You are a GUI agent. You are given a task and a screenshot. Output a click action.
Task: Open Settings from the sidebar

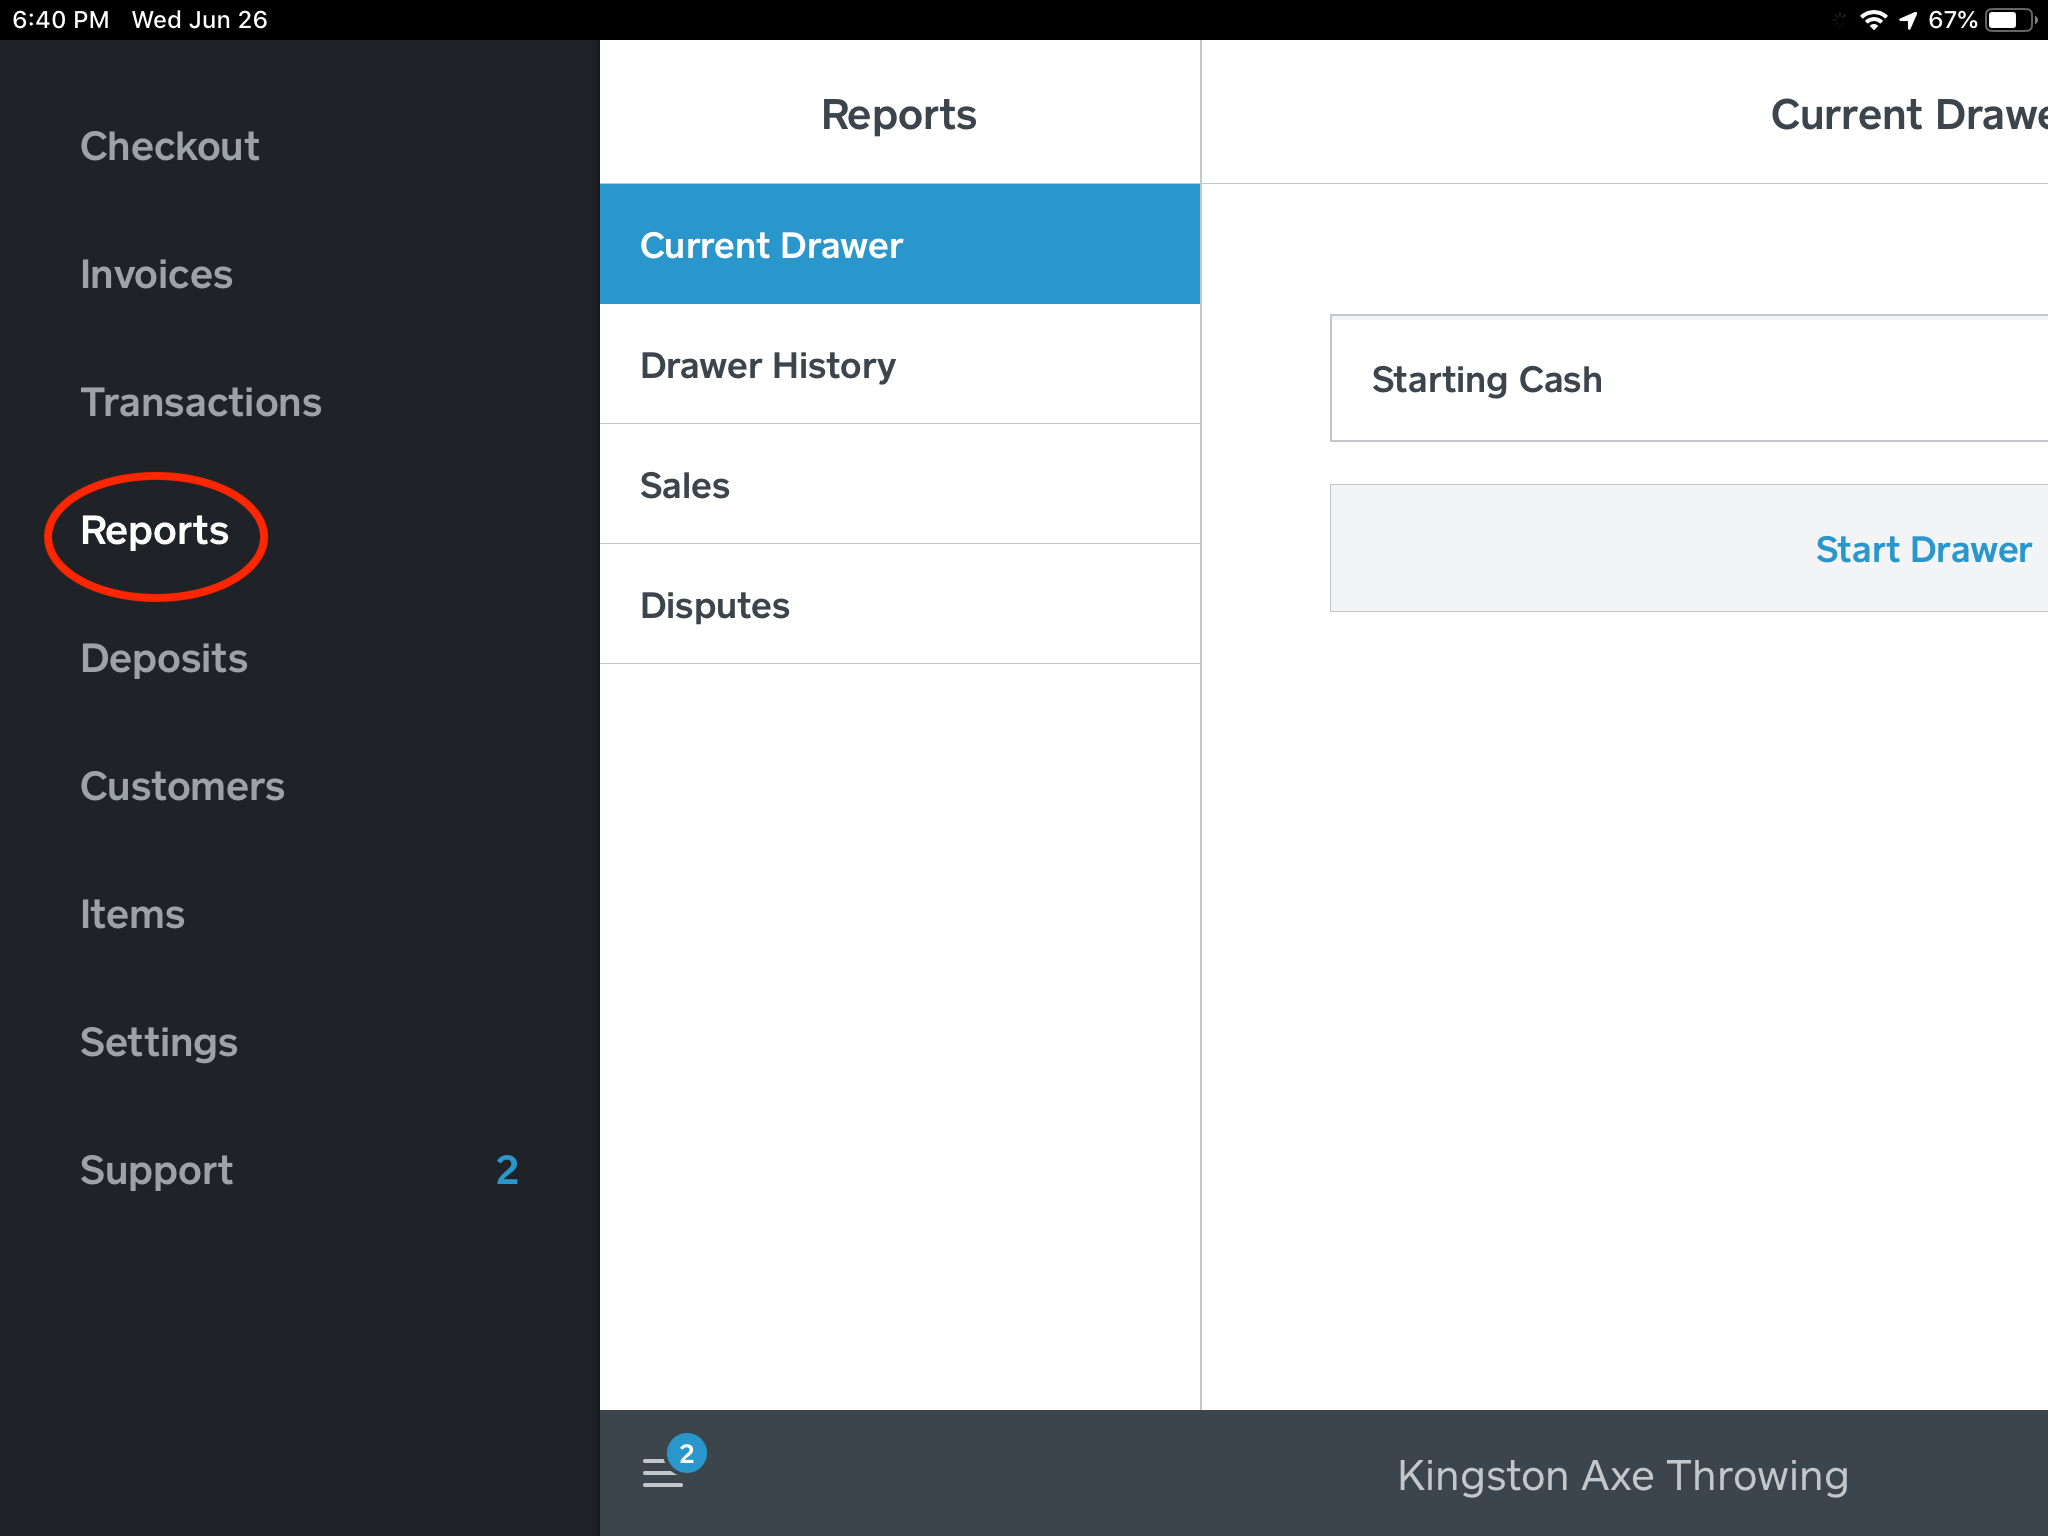point(159,1043)
